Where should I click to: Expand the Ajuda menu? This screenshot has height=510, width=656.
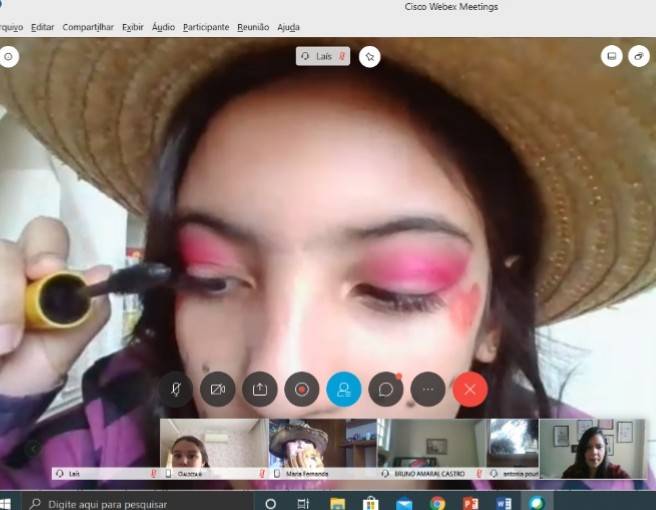point(288,27)
